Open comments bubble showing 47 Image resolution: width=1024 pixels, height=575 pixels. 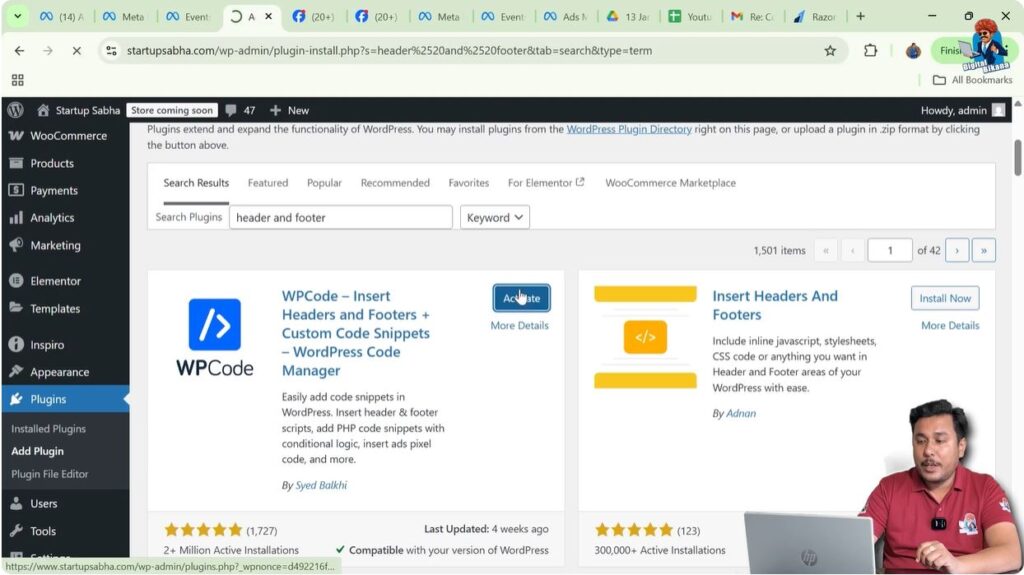tap(240, 110)
